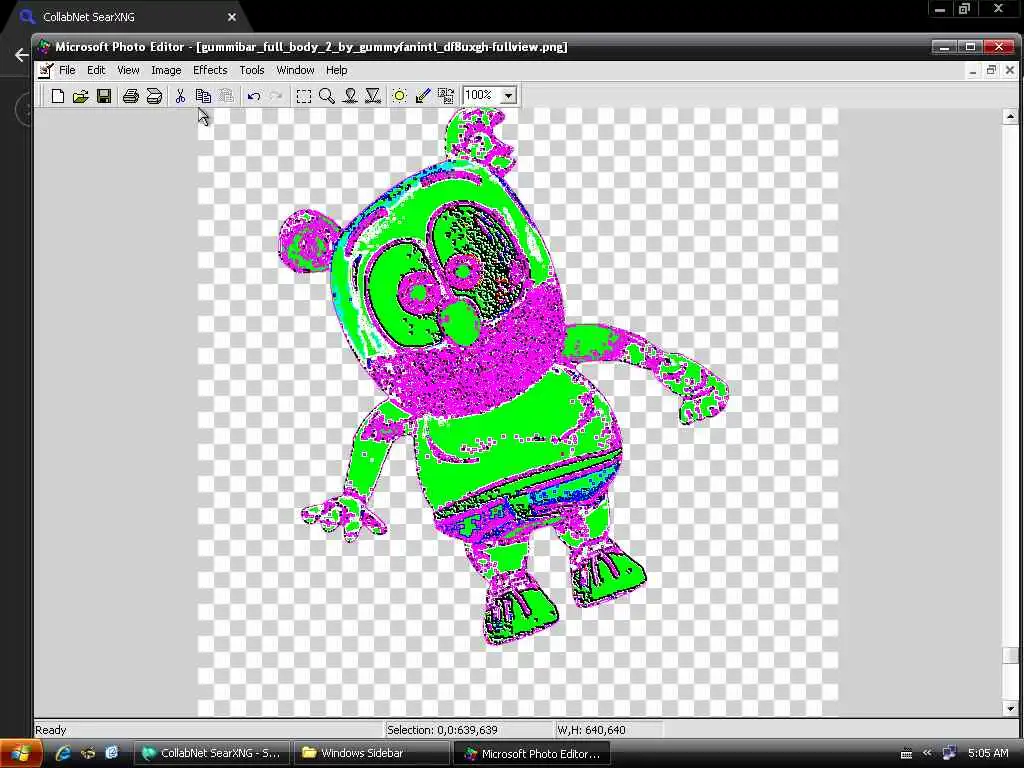Choose the rectangular Select tool
The width and height of the screenshot is (1024, 768).
coord(304,96)
